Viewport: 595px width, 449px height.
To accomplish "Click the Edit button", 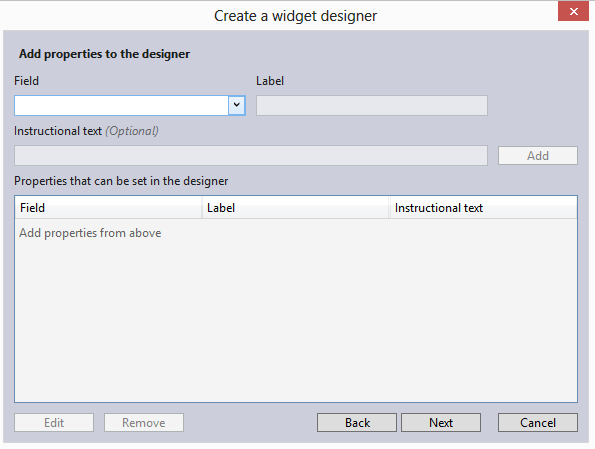I will tap(54, 422).
